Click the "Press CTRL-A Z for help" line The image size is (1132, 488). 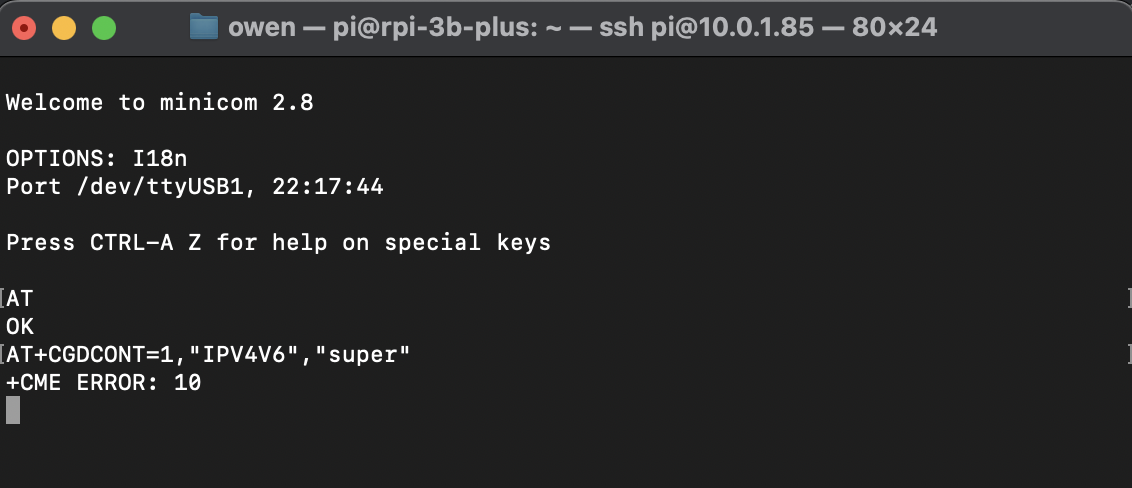[x=278, y=243]
